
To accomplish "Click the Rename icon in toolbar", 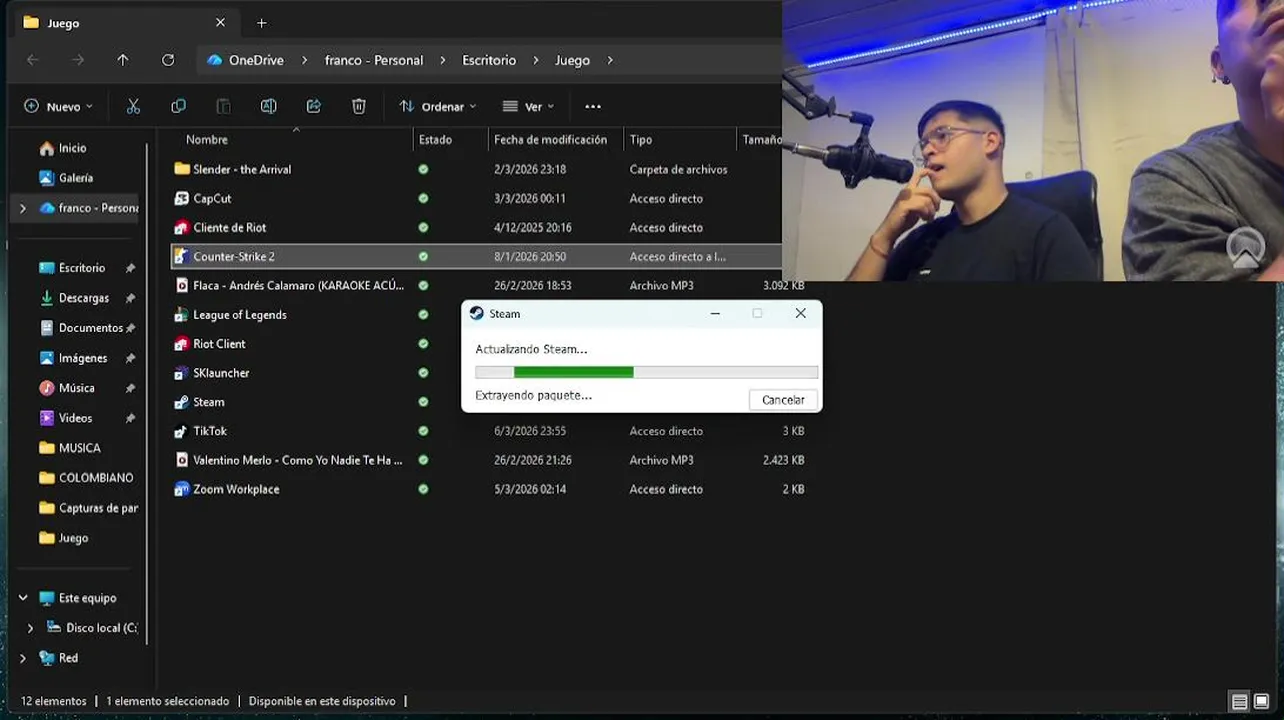I will click(268, 107).
